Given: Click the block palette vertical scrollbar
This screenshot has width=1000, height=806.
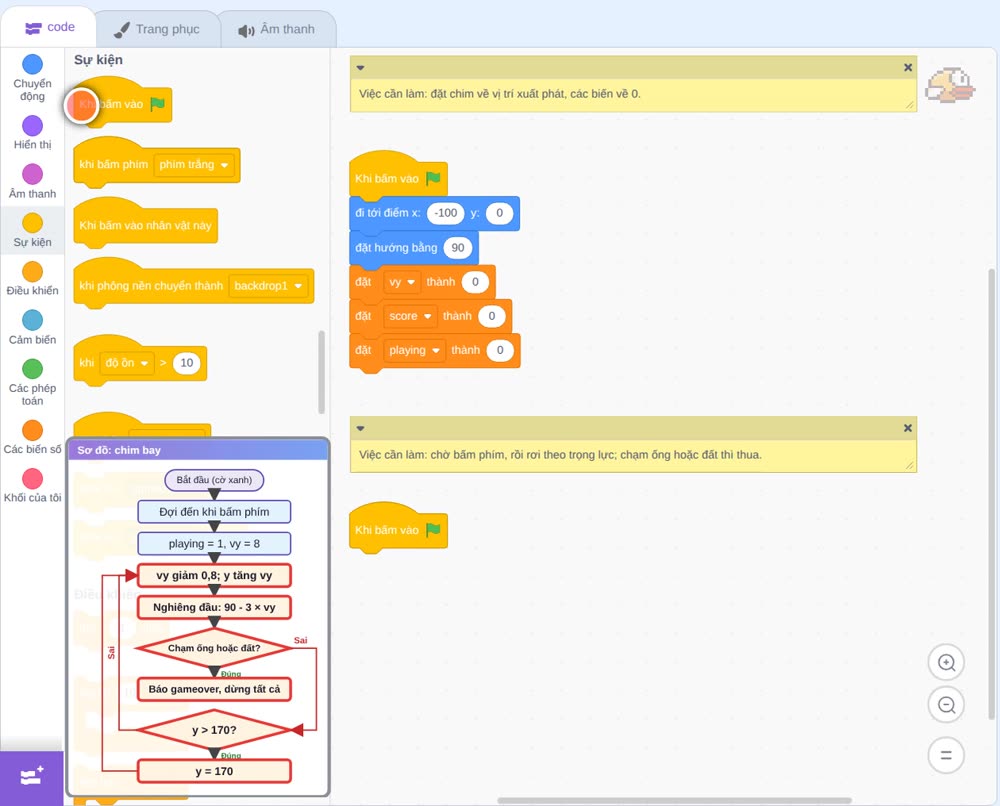Looking at the screenshot, I should point(321,372).
